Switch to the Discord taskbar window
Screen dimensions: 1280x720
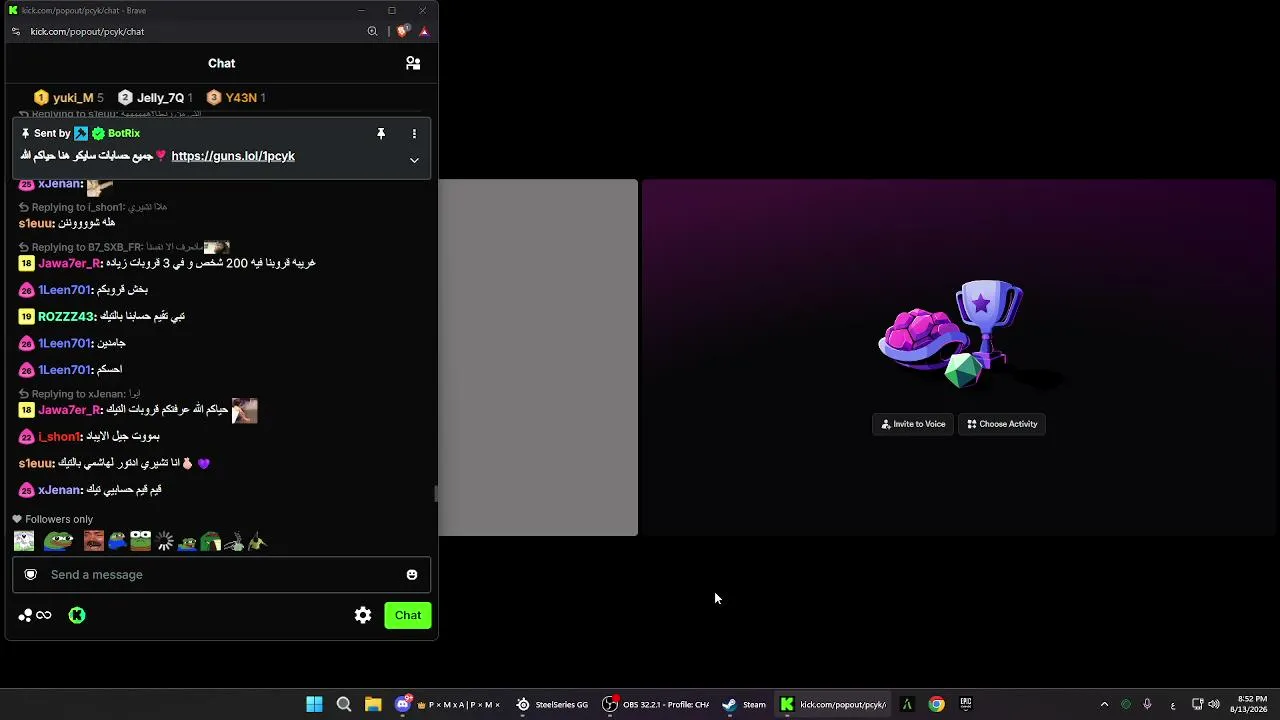coord(448,704)
